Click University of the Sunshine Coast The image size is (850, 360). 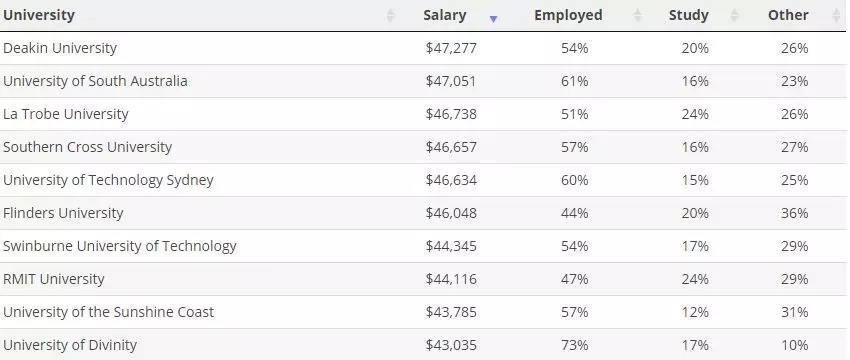point(108,312)
